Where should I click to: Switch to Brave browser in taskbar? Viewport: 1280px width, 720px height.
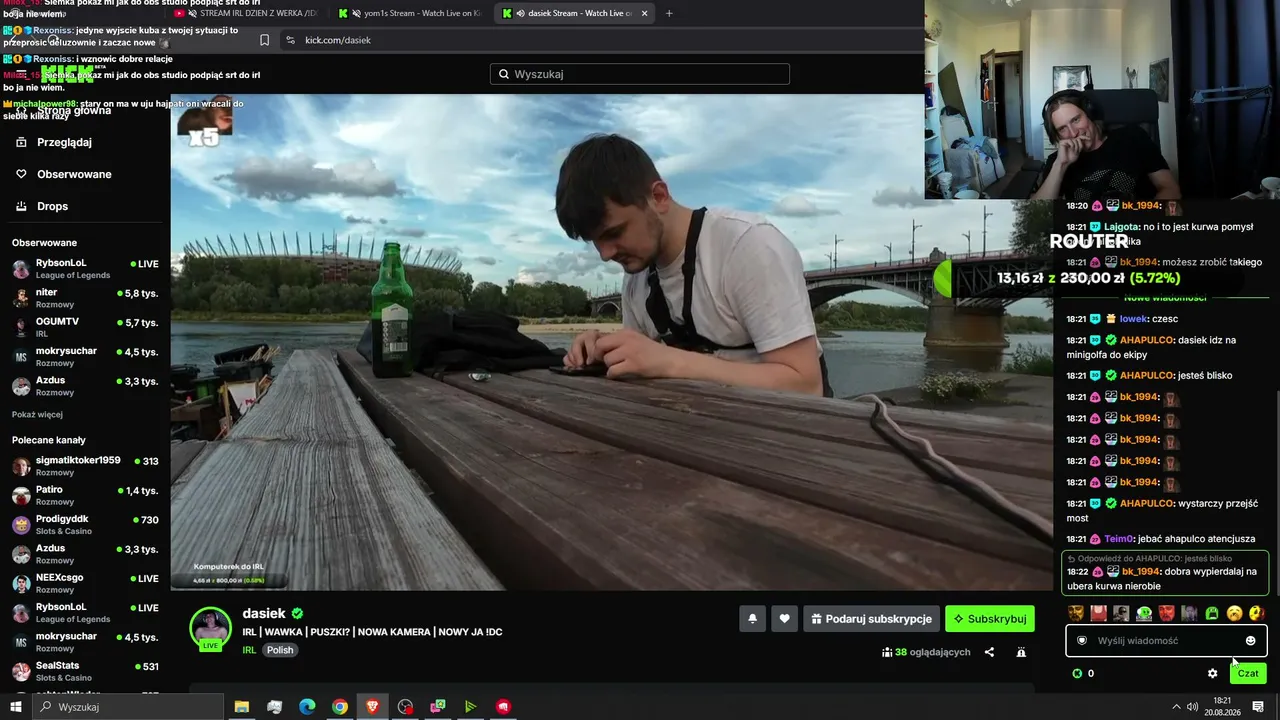point(373,707)
